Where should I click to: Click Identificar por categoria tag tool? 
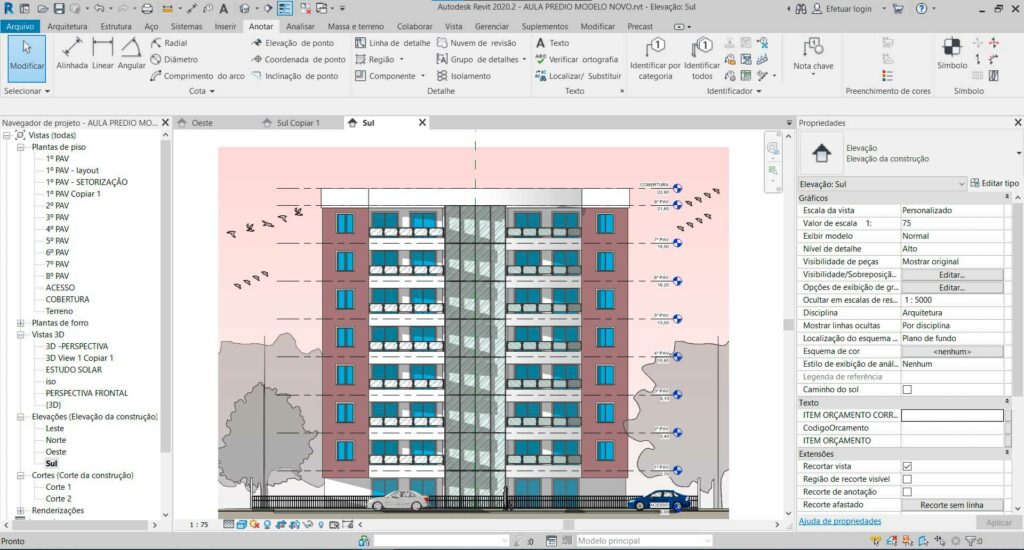coord(655,59)
